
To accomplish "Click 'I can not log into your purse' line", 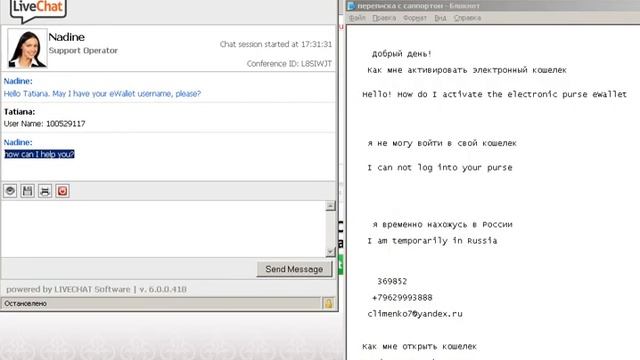I will click(x=440, y=167).
